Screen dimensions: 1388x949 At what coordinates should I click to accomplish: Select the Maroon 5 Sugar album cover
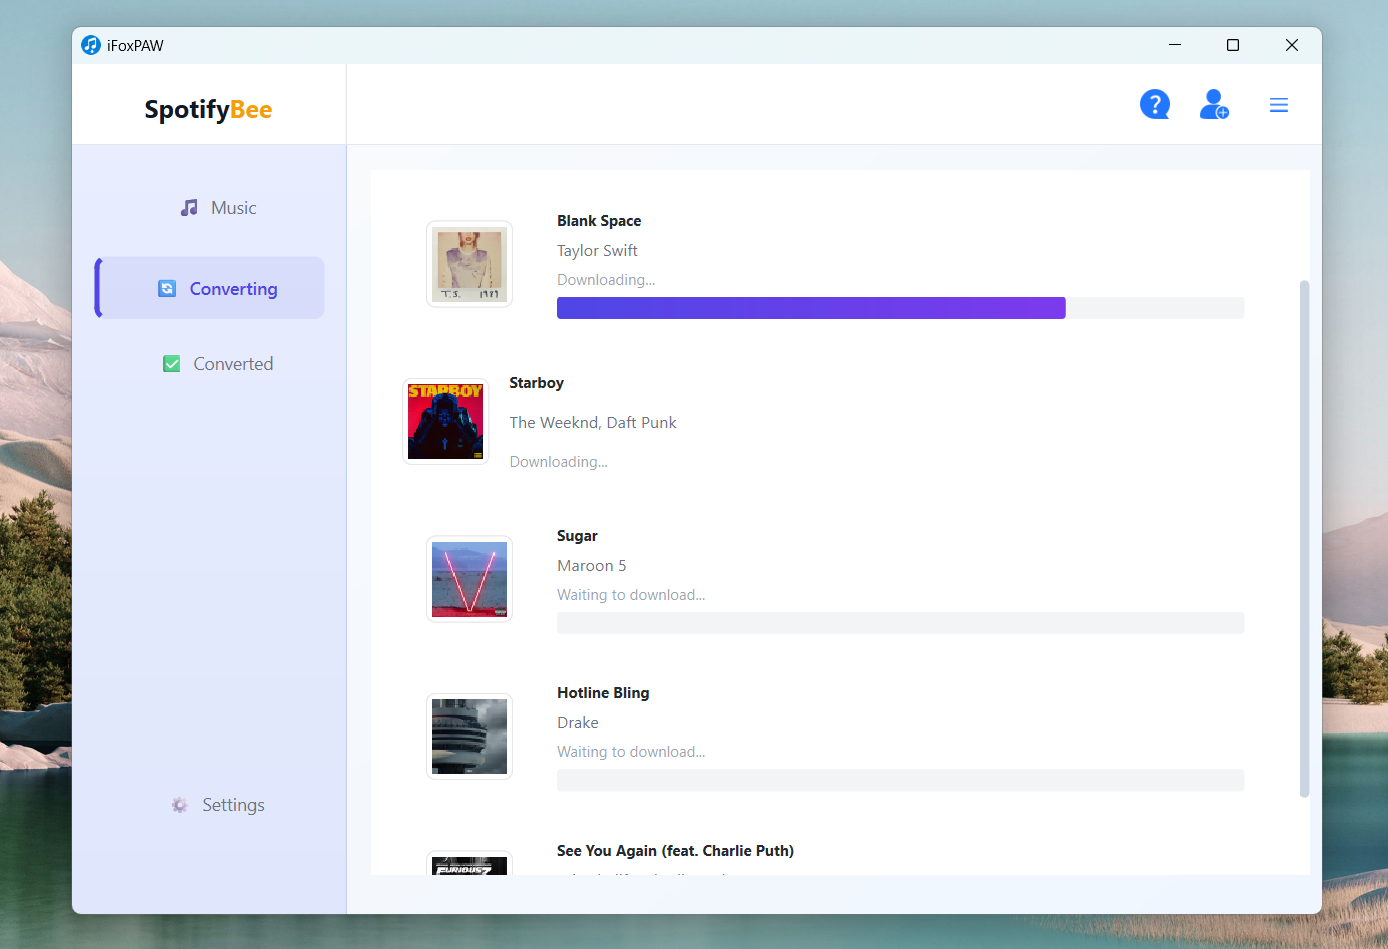(469, 579)
